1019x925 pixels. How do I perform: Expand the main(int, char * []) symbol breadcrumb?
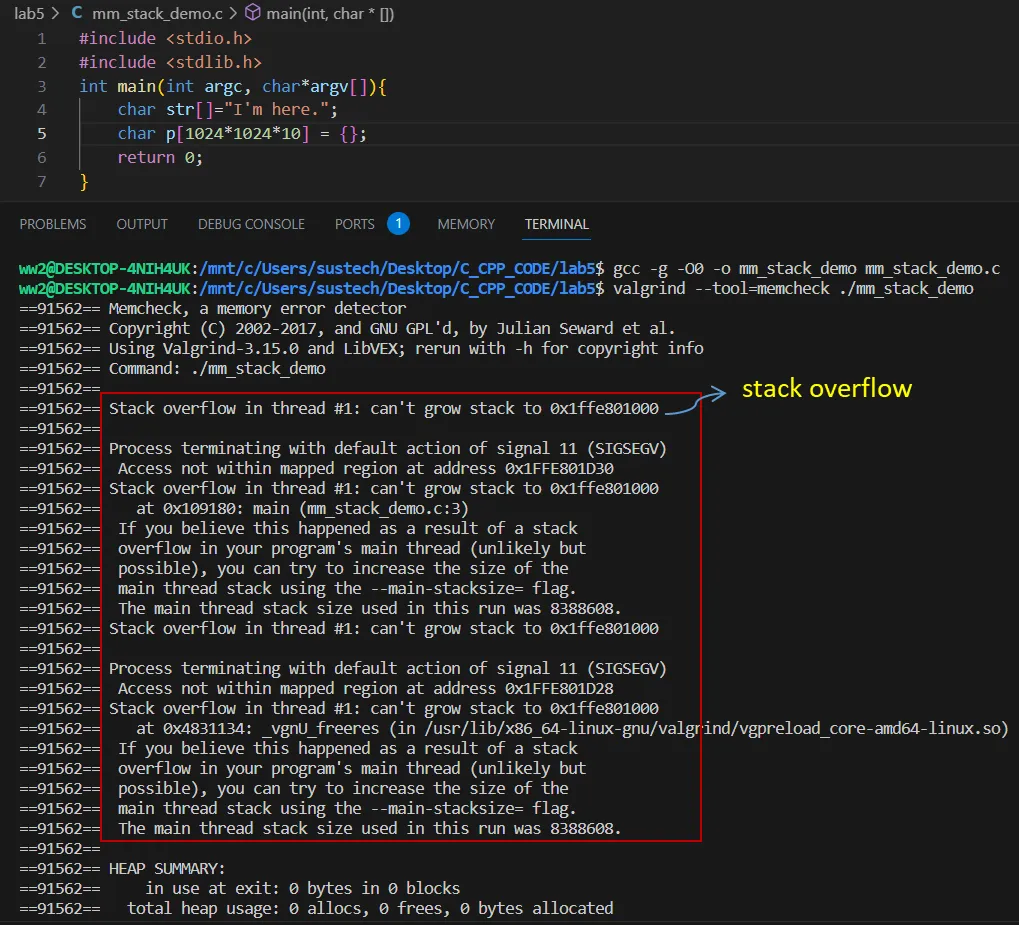[332, 13]
